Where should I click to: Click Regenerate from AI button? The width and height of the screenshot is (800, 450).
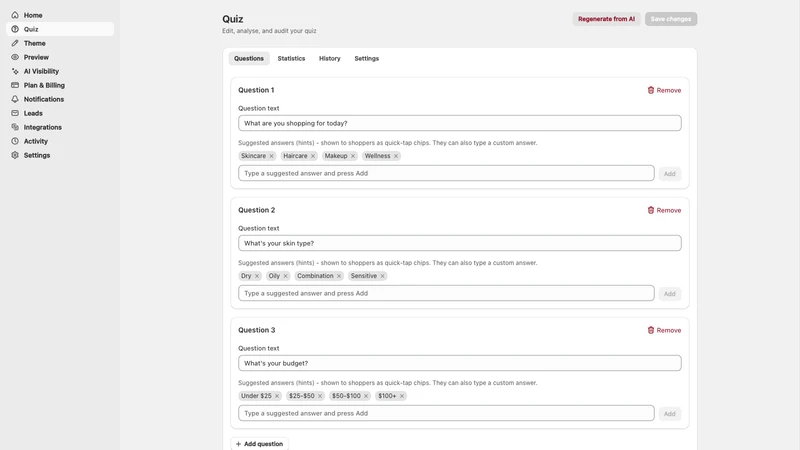point(606,19)
